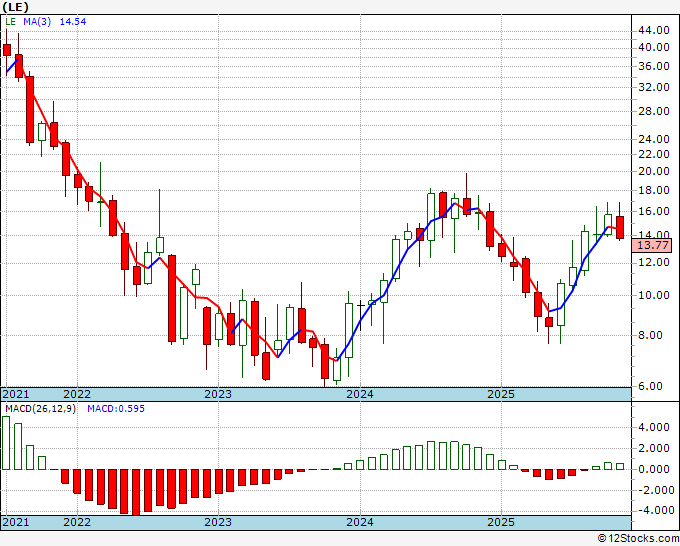Click the LE legend label in price panel
This screenshot has width=680, height=546.
tap(10, 21)
